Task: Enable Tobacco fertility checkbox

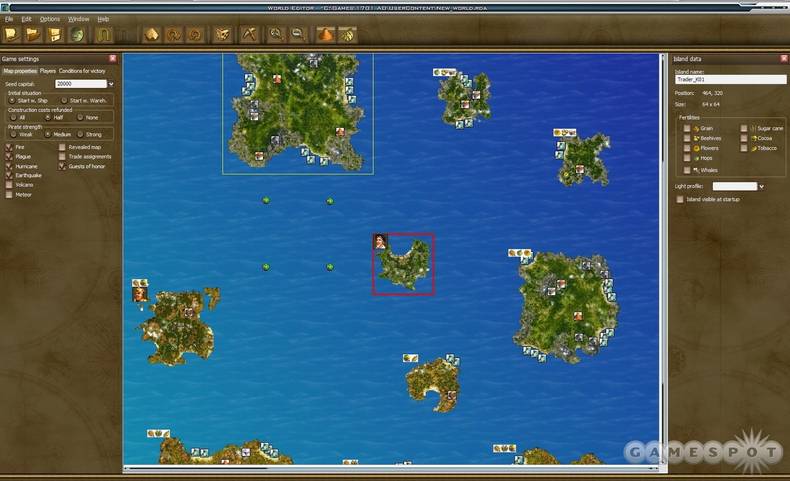Action: [744, 148]
